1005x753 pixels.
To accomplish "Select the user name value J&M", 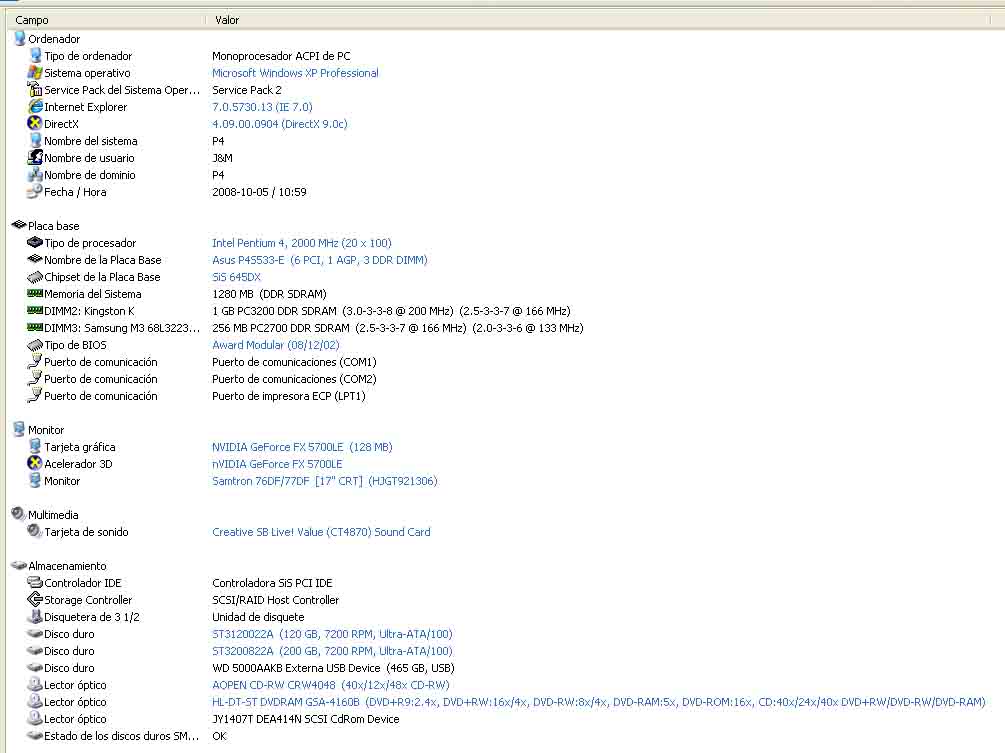I will pos(222,158).
